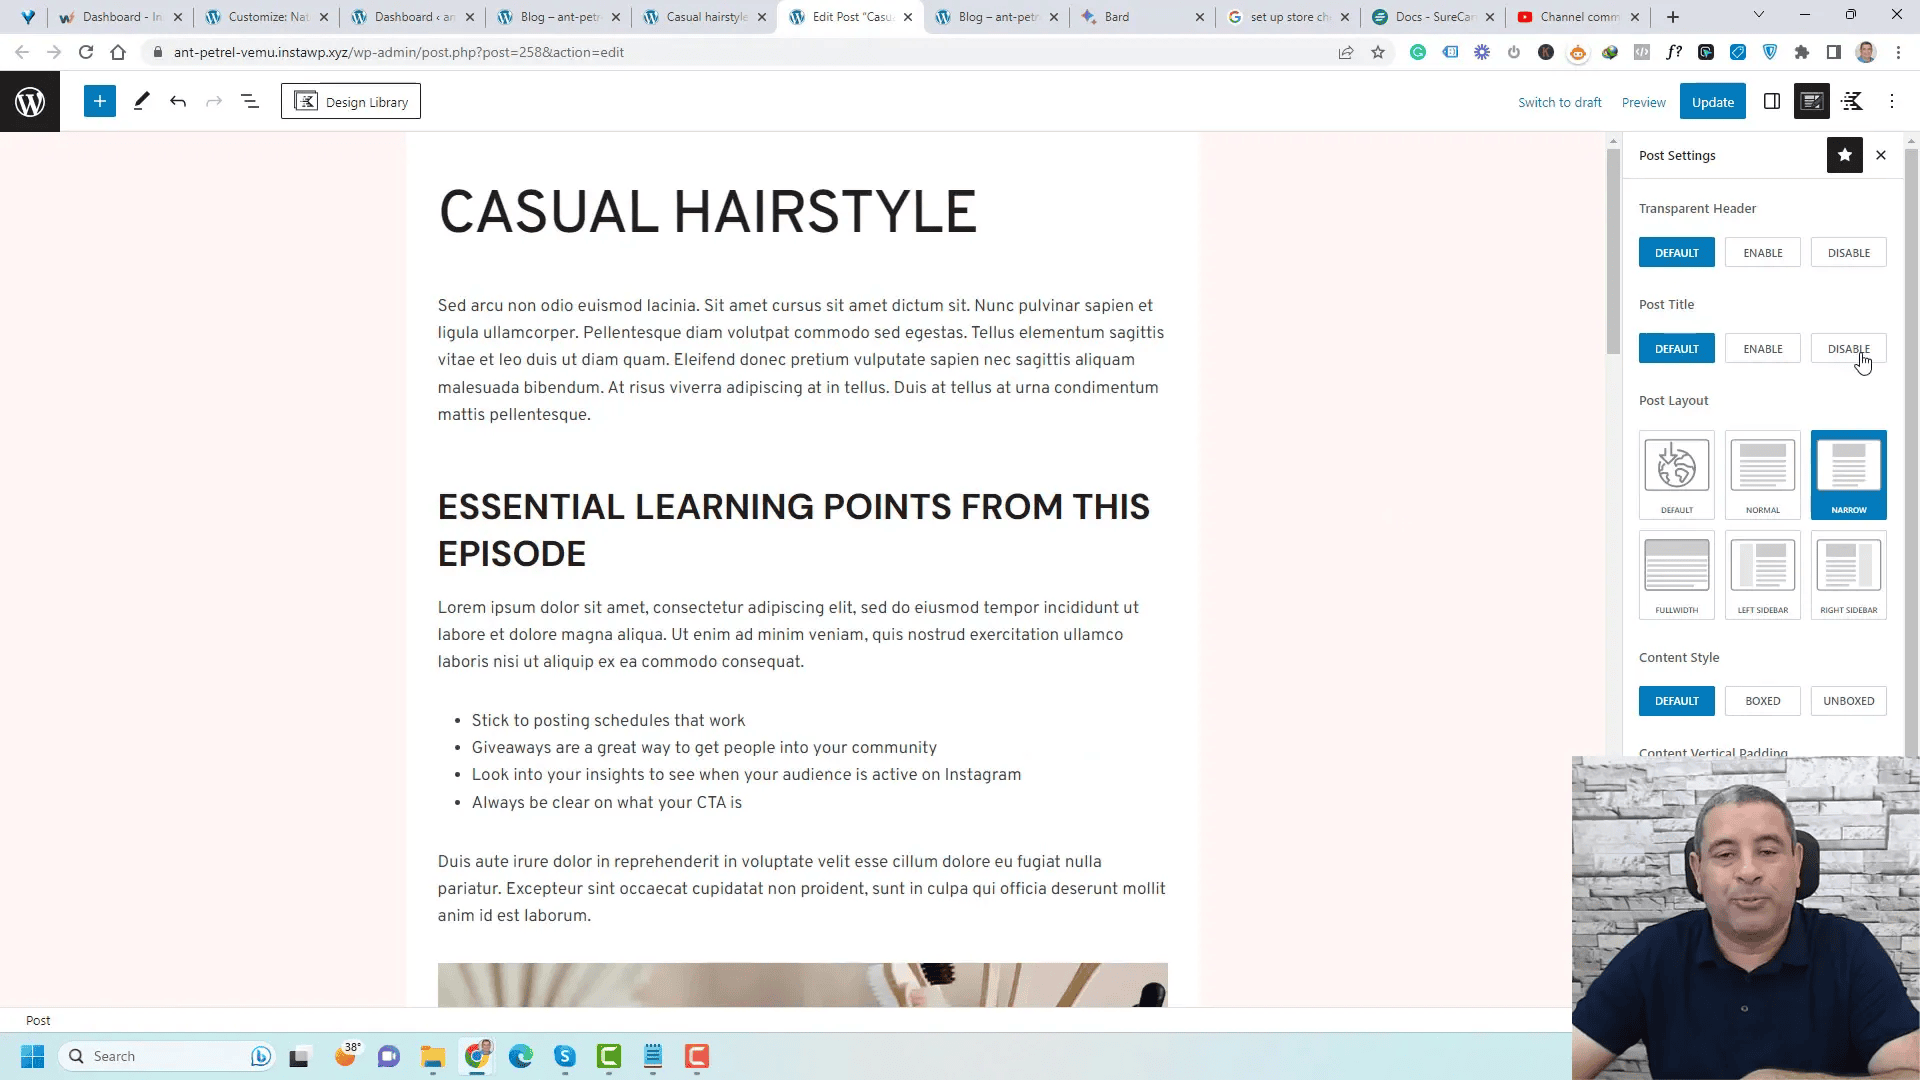
Task: Select Narrow post layout option
Action: pyautogui.click(x=1849, y=472)
